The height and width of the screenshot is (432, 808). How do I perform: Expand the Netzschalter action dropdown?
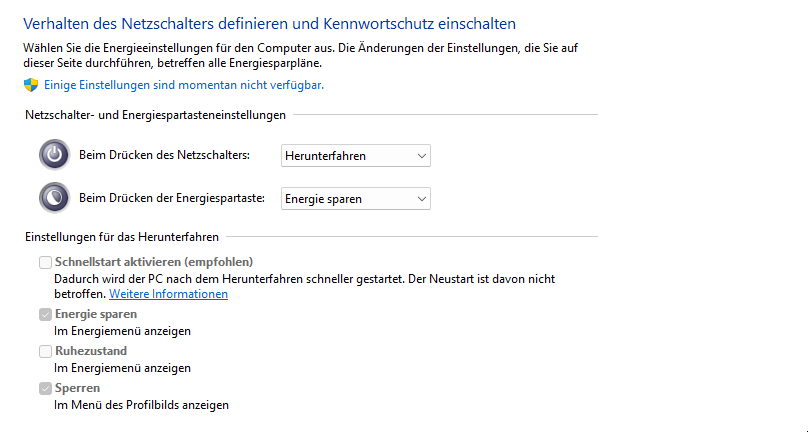pos(355,156)
